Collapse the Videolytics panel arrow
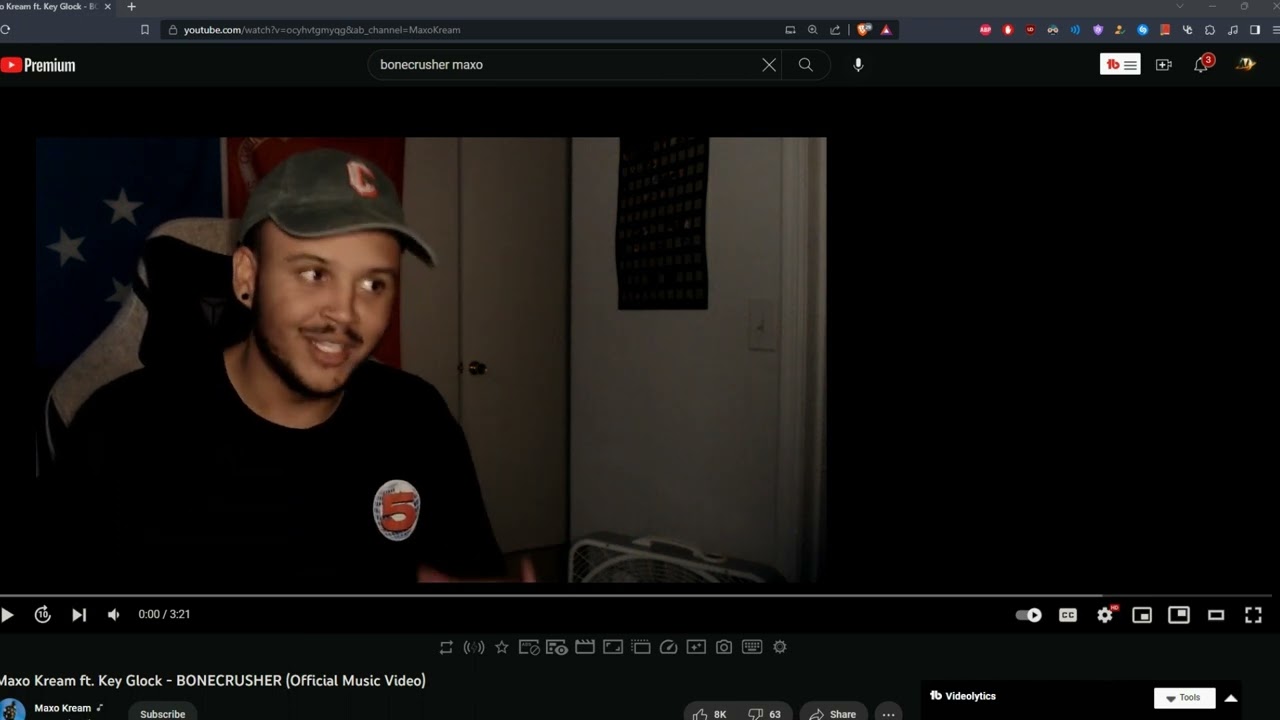The image size is (1280, 720). [1231, 698]
